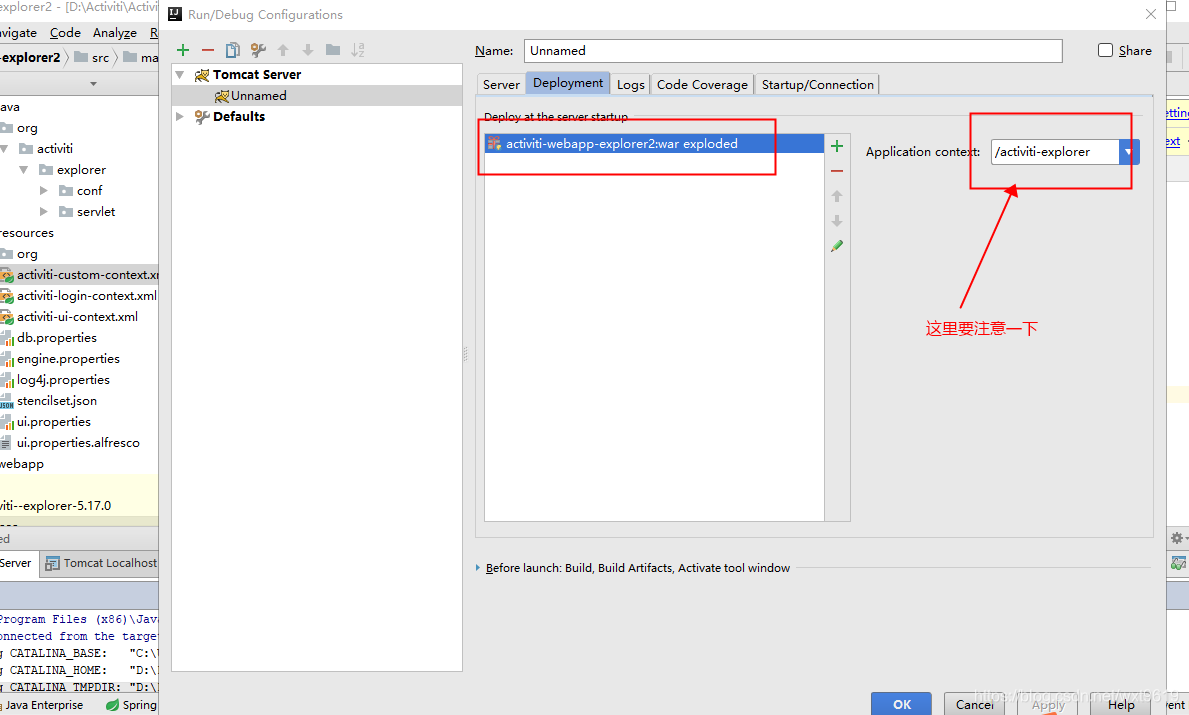Open the Help button
This screenshot has width=1189, height=715.
tap(1121, 704)
